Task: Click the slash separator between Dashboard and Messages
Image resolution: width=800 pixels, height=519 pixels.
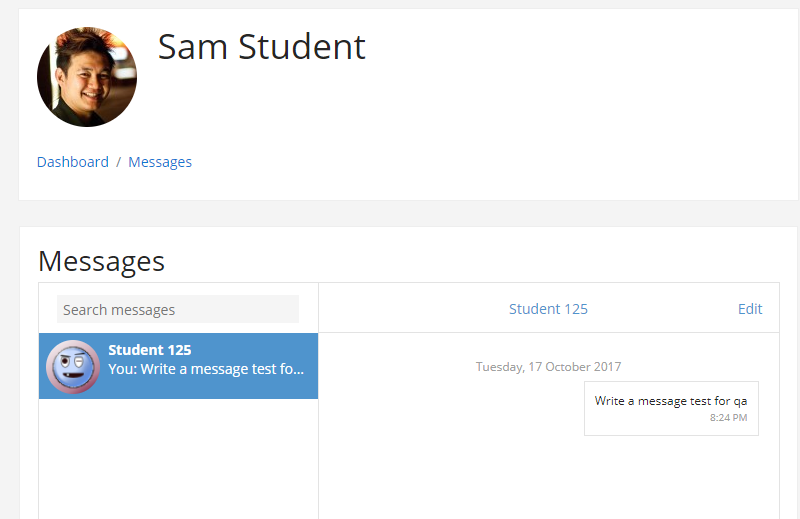Action: 118,162
